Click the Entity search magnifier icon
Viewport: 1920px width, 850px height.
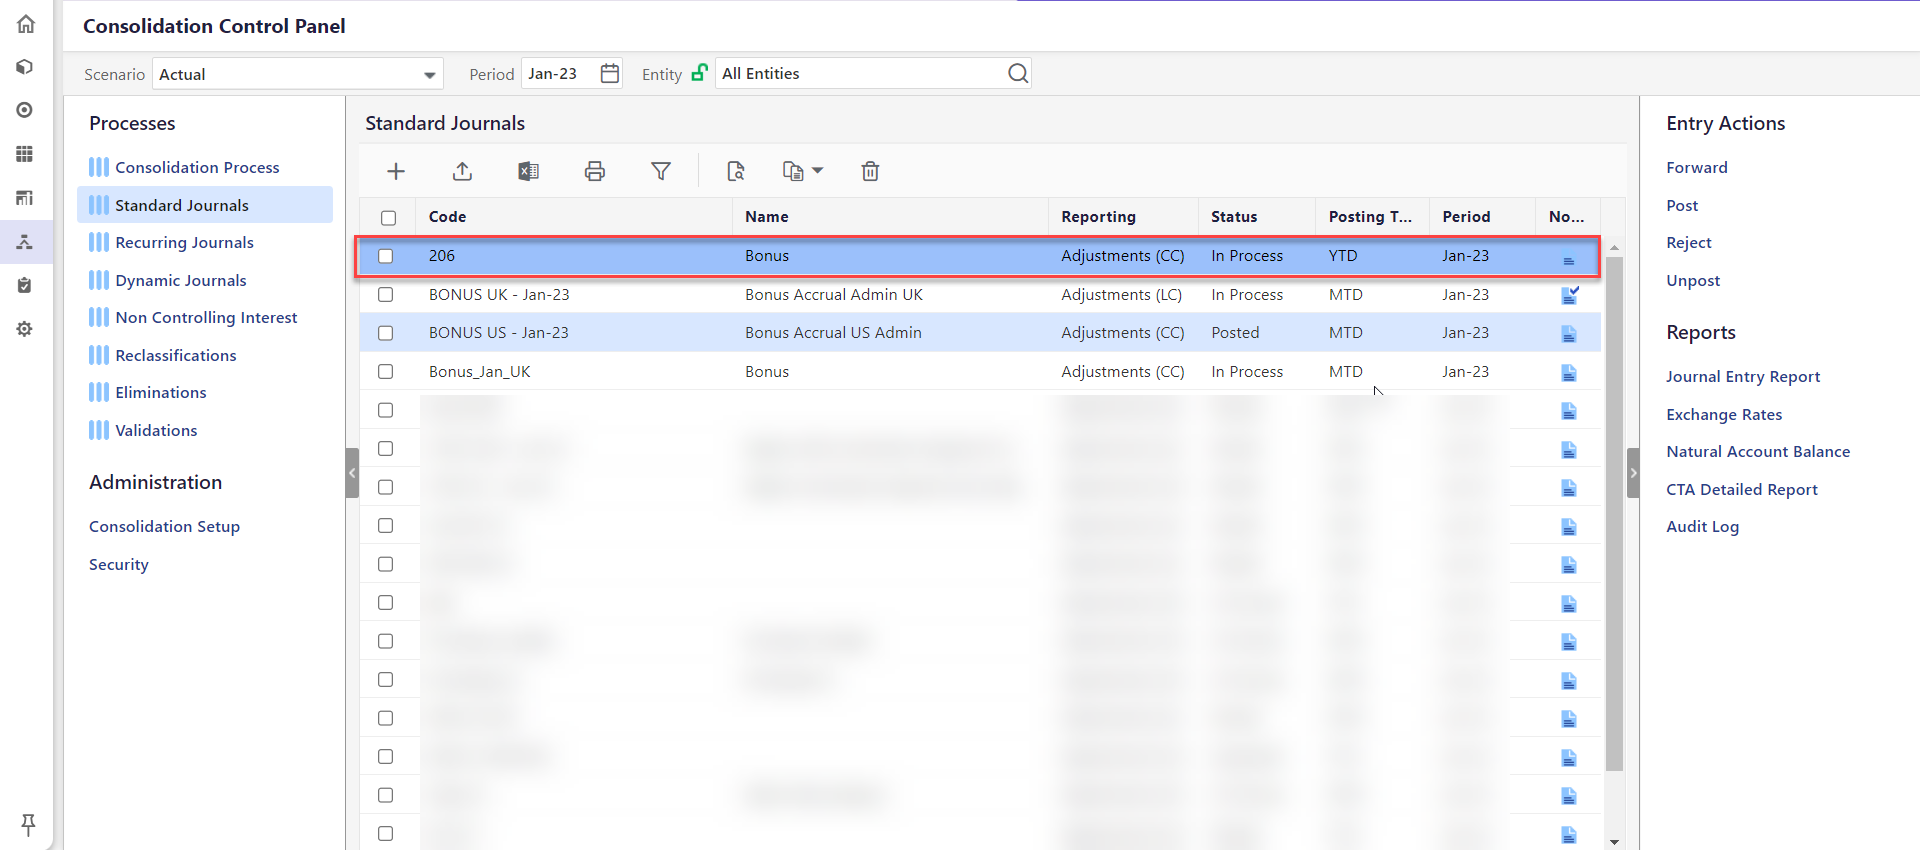(x=1018, y=73)
